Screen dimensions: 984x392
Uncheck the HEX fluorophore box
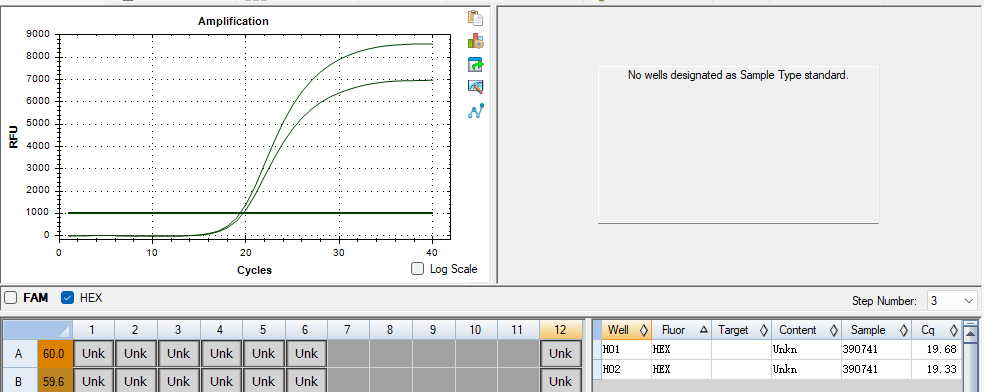click(67, 298)
